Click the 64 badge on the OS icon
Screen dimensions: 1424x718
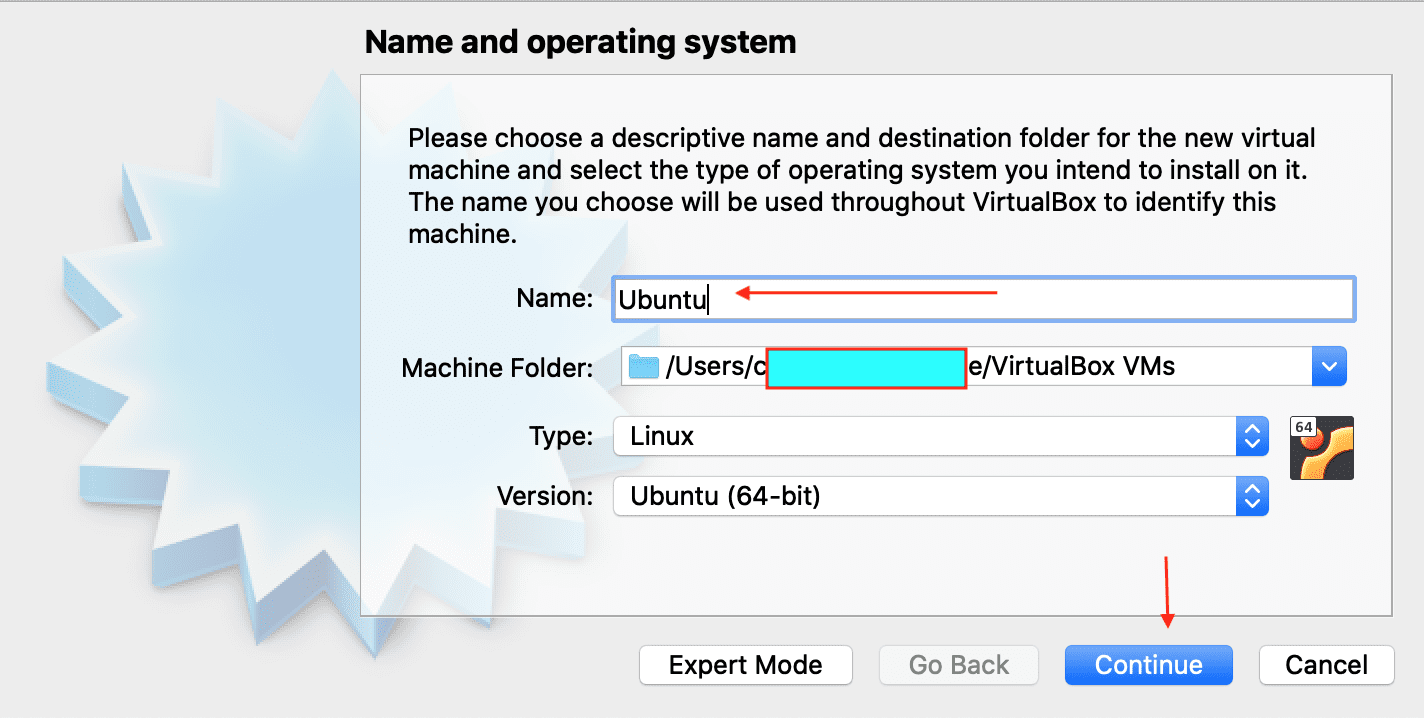(x=1303, y=427)
